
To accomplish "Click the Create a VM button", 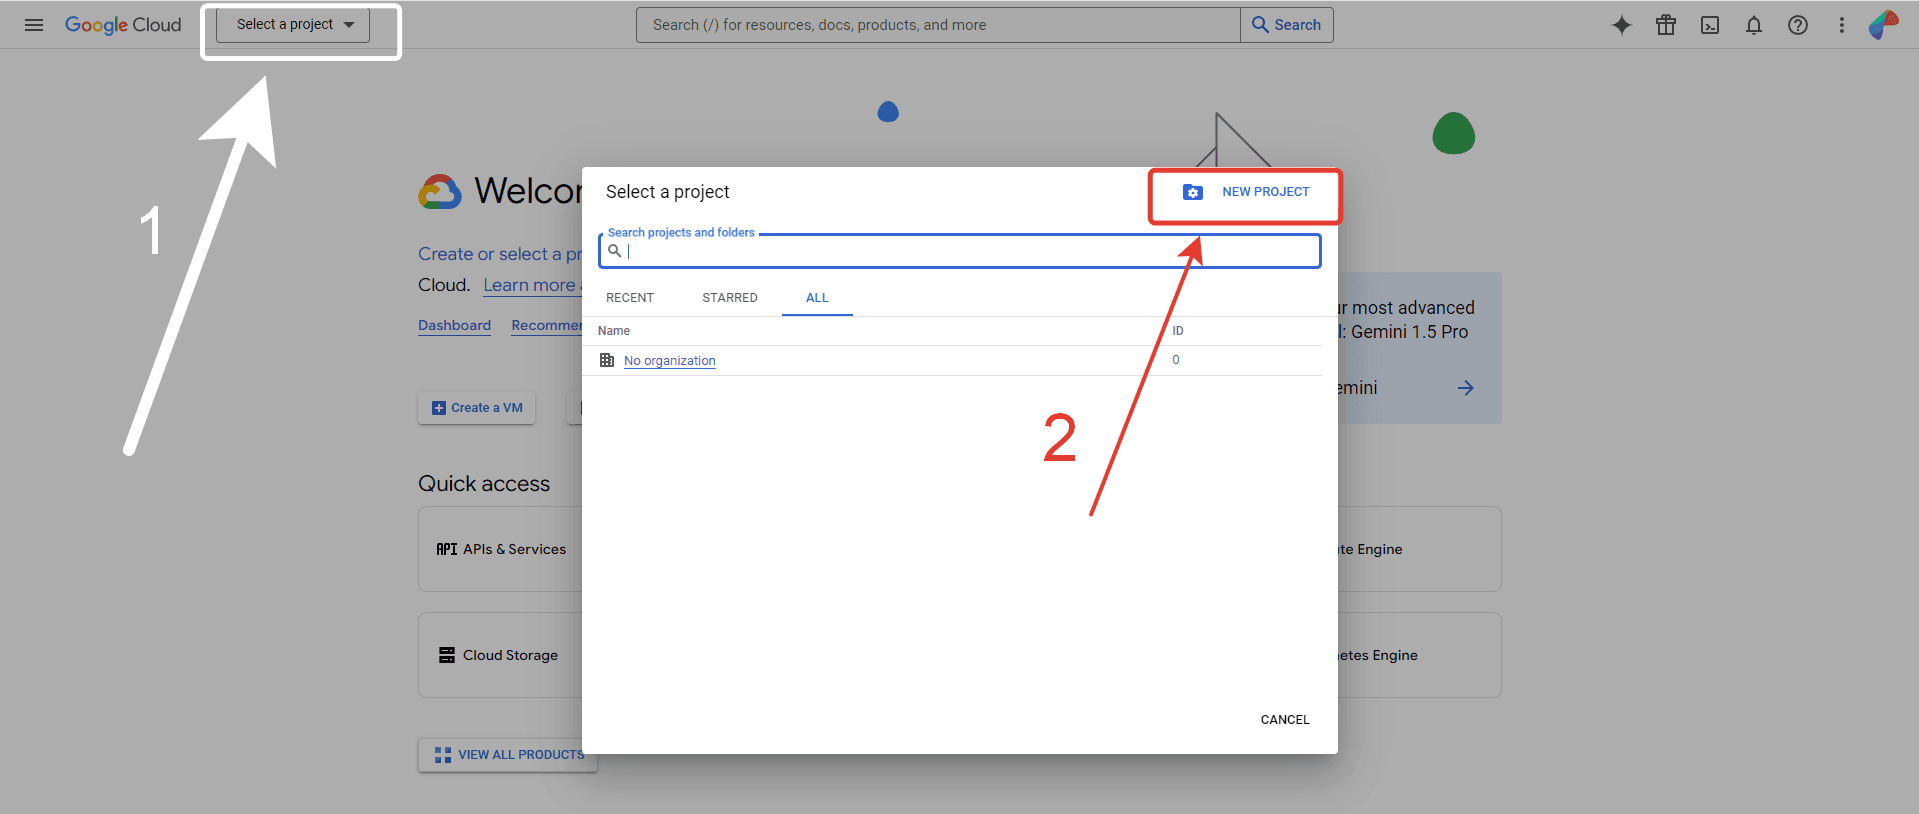I will (x=477, y=408).
